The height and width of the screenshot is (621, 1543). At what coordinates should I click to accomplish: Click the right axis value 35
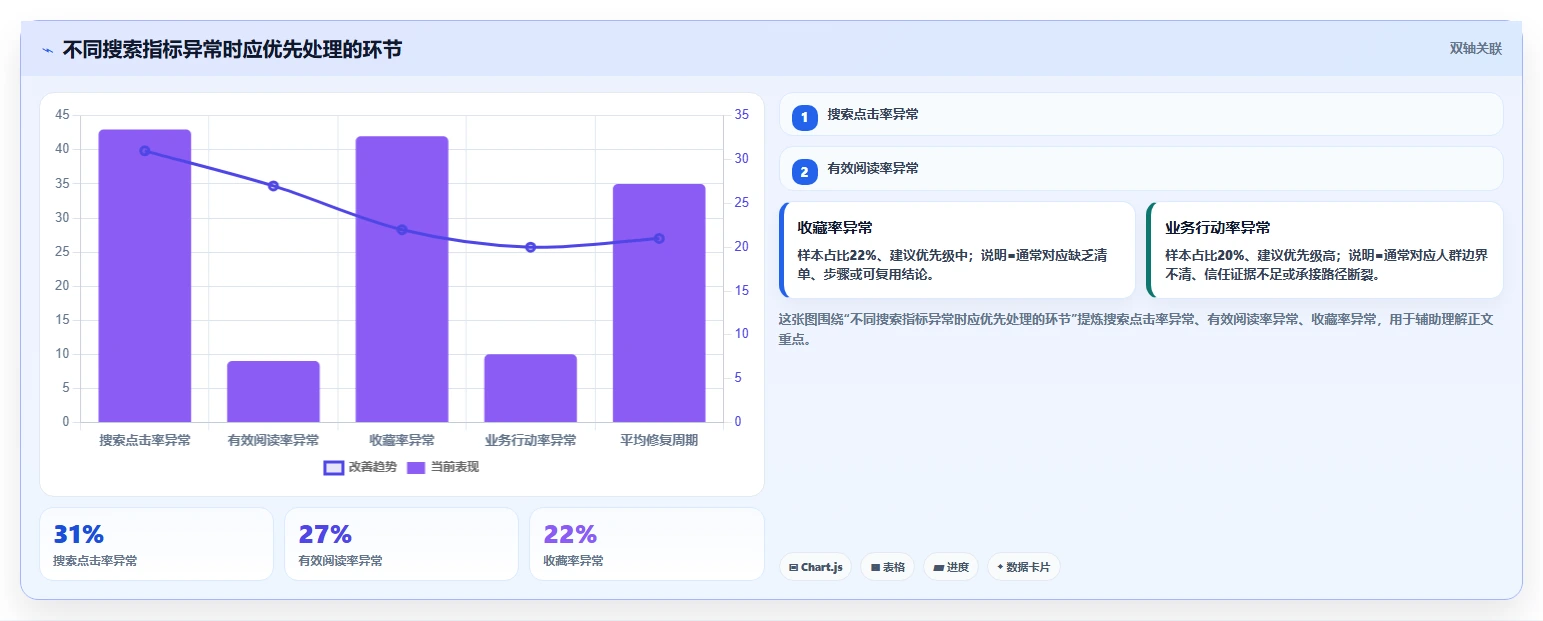coord(741,115)
